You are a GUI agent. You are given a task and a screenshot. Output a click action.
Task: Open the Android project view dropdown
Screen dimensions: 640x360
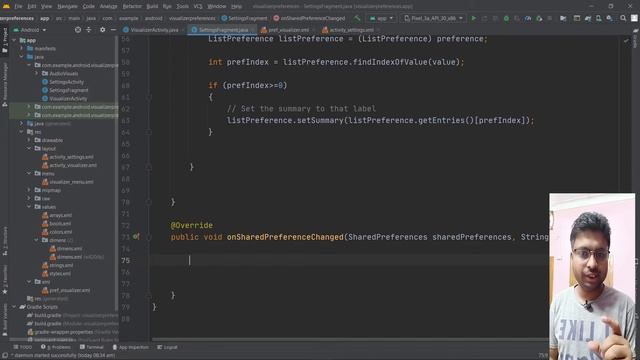tap(30, 30)
